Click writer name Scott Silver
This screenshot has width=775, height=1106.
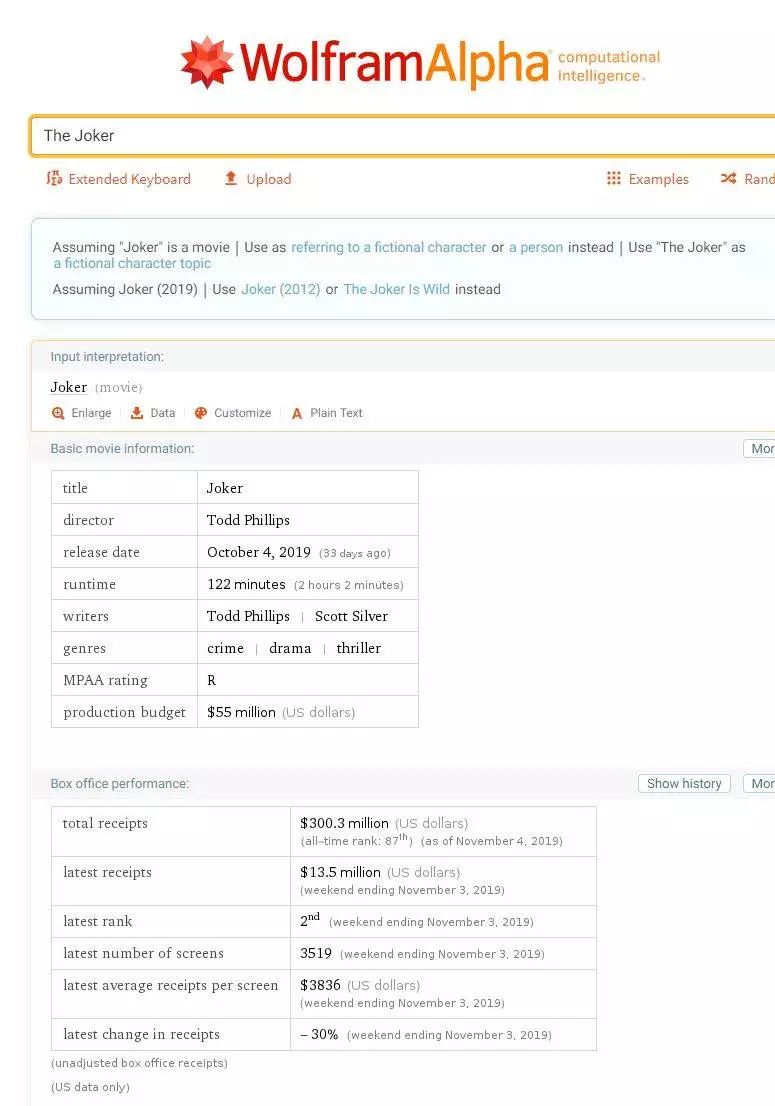(351, 616)
